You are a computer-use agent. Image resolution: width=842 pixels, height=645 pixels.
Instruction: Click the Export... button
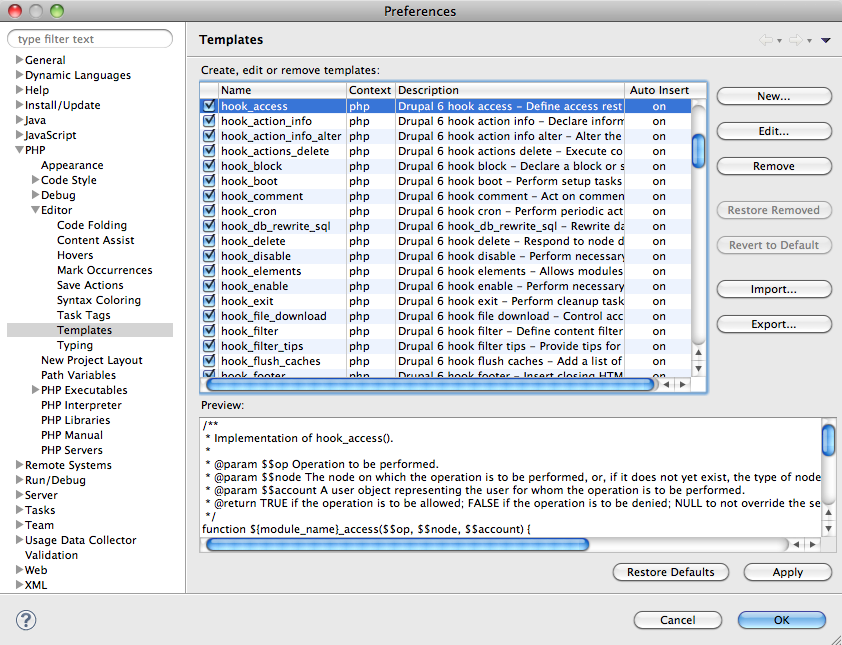click(x=774, y=324)
